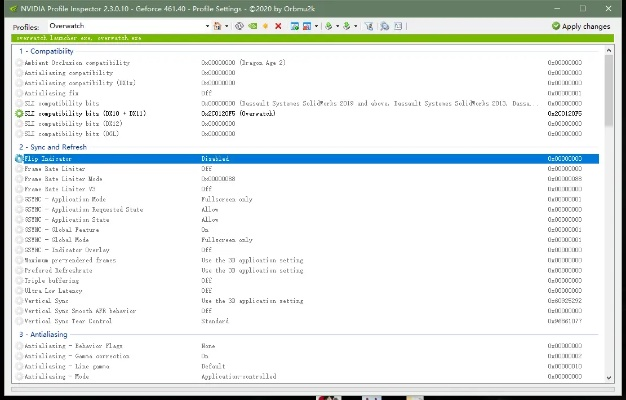Click the gear icon beside Flip Indicator
Viewport: 626px width, 400px height.
click(19, 158)
